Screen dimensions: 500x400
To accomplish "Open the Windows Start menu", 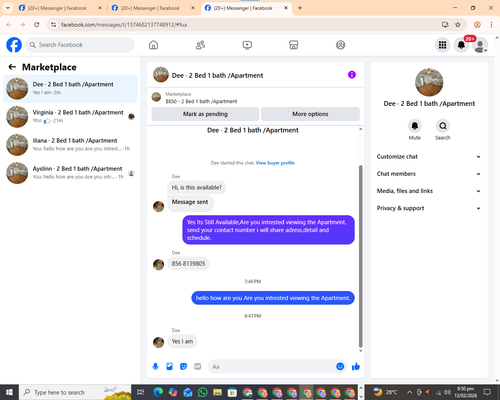I will pyautogui.click(x=9, y=392).
